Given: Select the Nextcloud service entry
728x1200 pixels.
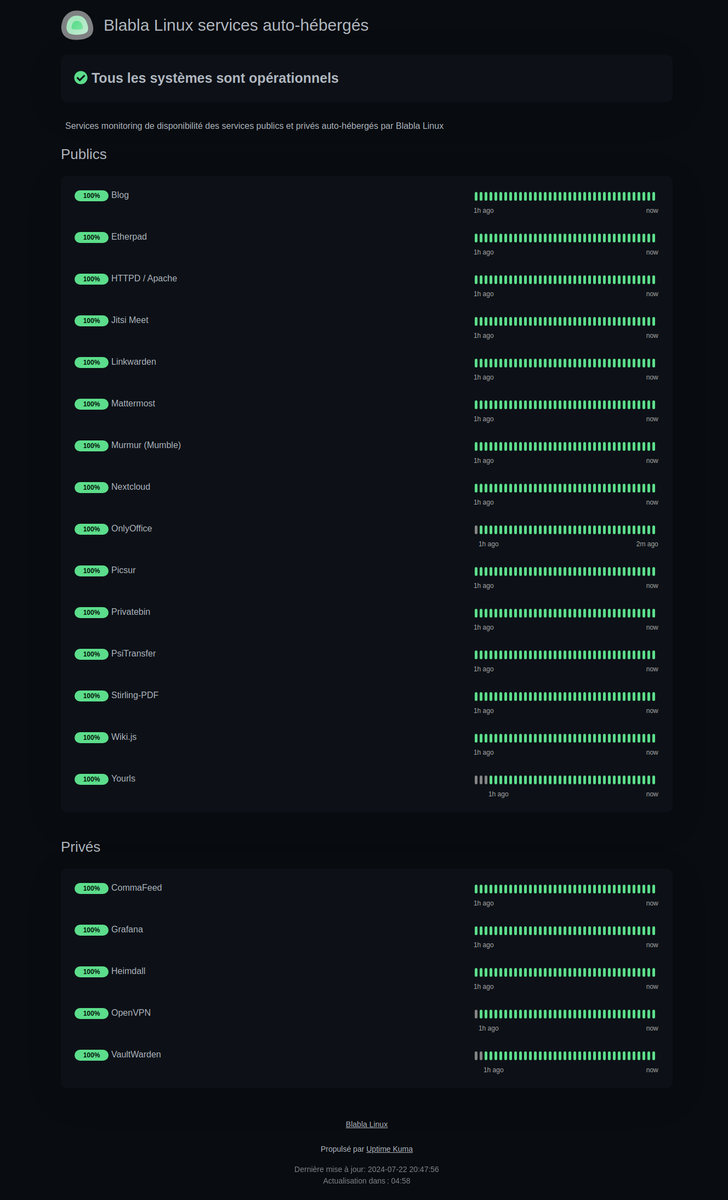Looking at the screenshot, I should pos(132,487).
